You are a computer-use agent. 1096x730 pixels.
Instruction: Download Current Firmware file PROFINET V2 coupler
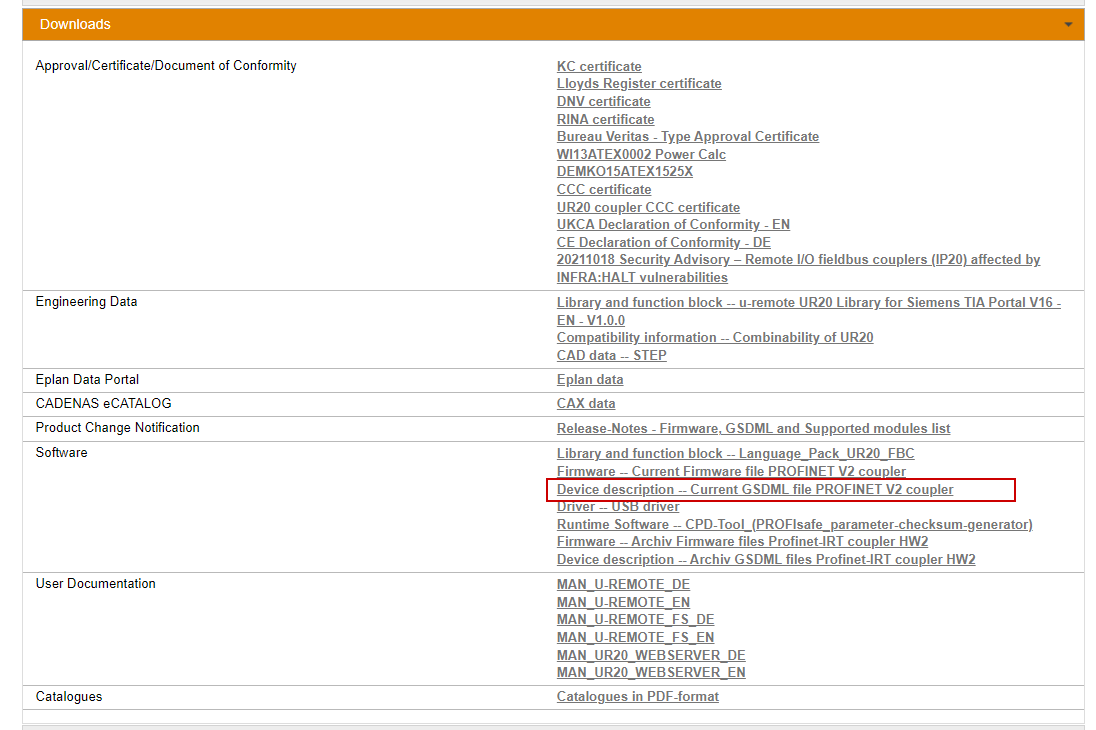click(x=731, y=472)
